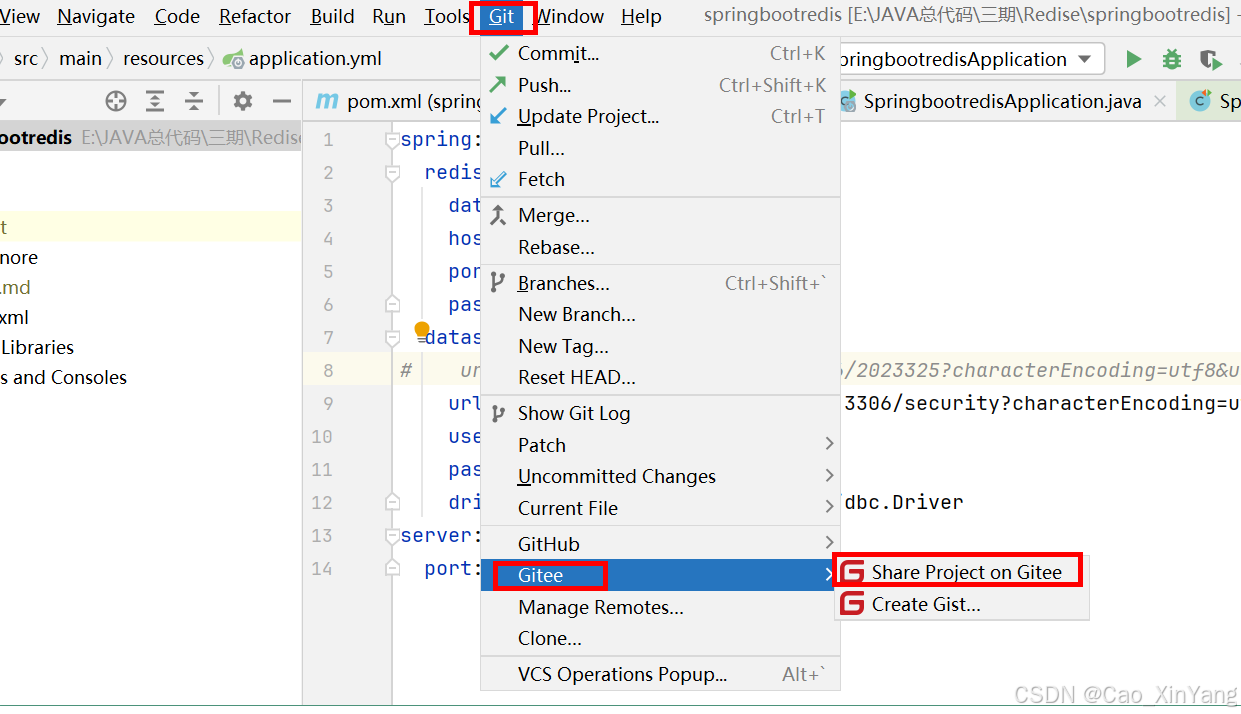Click the Select Opened File target icon
The image size is (1241, 714).
click(116, 101)
